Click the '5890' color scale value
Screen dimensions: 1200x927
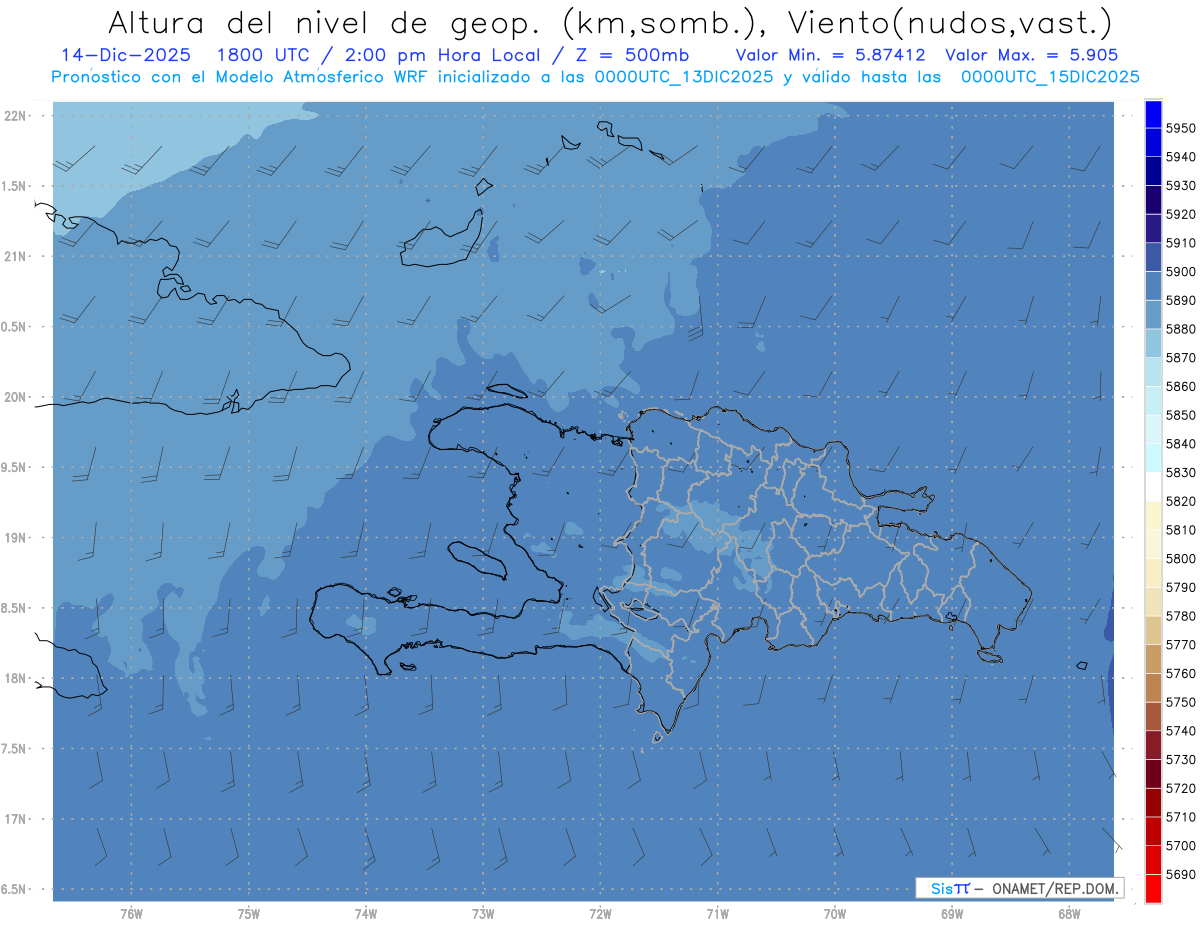(1180, 300)
